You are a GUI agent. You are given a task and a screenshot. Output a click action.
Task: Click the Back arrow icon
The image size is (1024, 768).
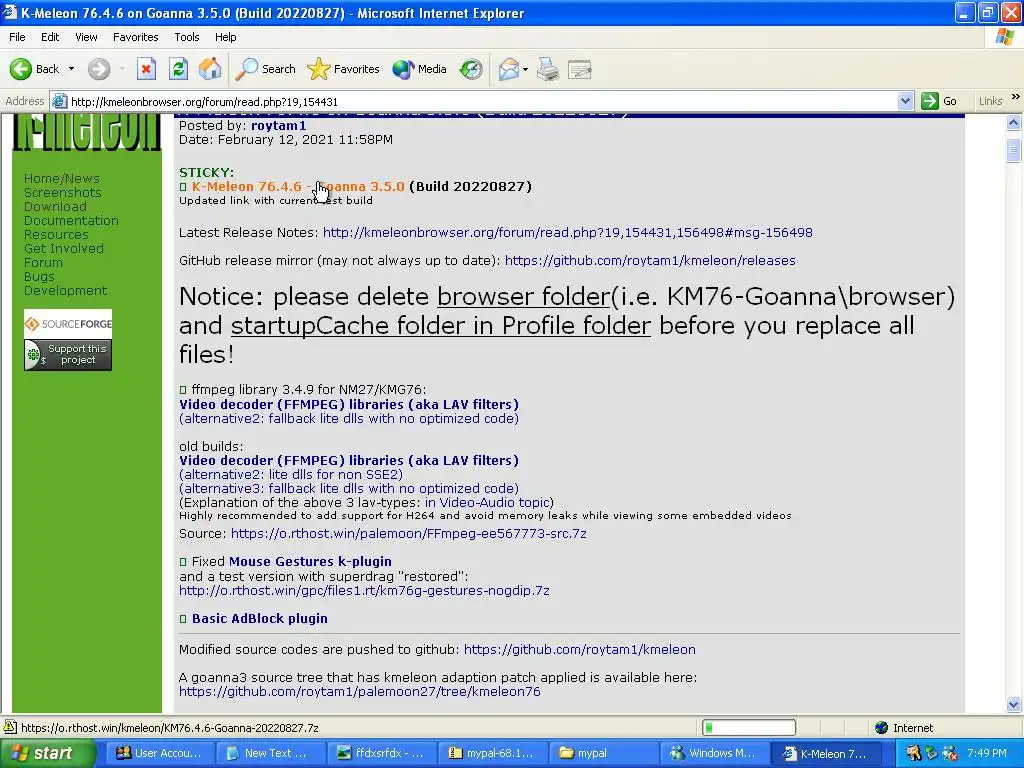(x=21, y=69)
